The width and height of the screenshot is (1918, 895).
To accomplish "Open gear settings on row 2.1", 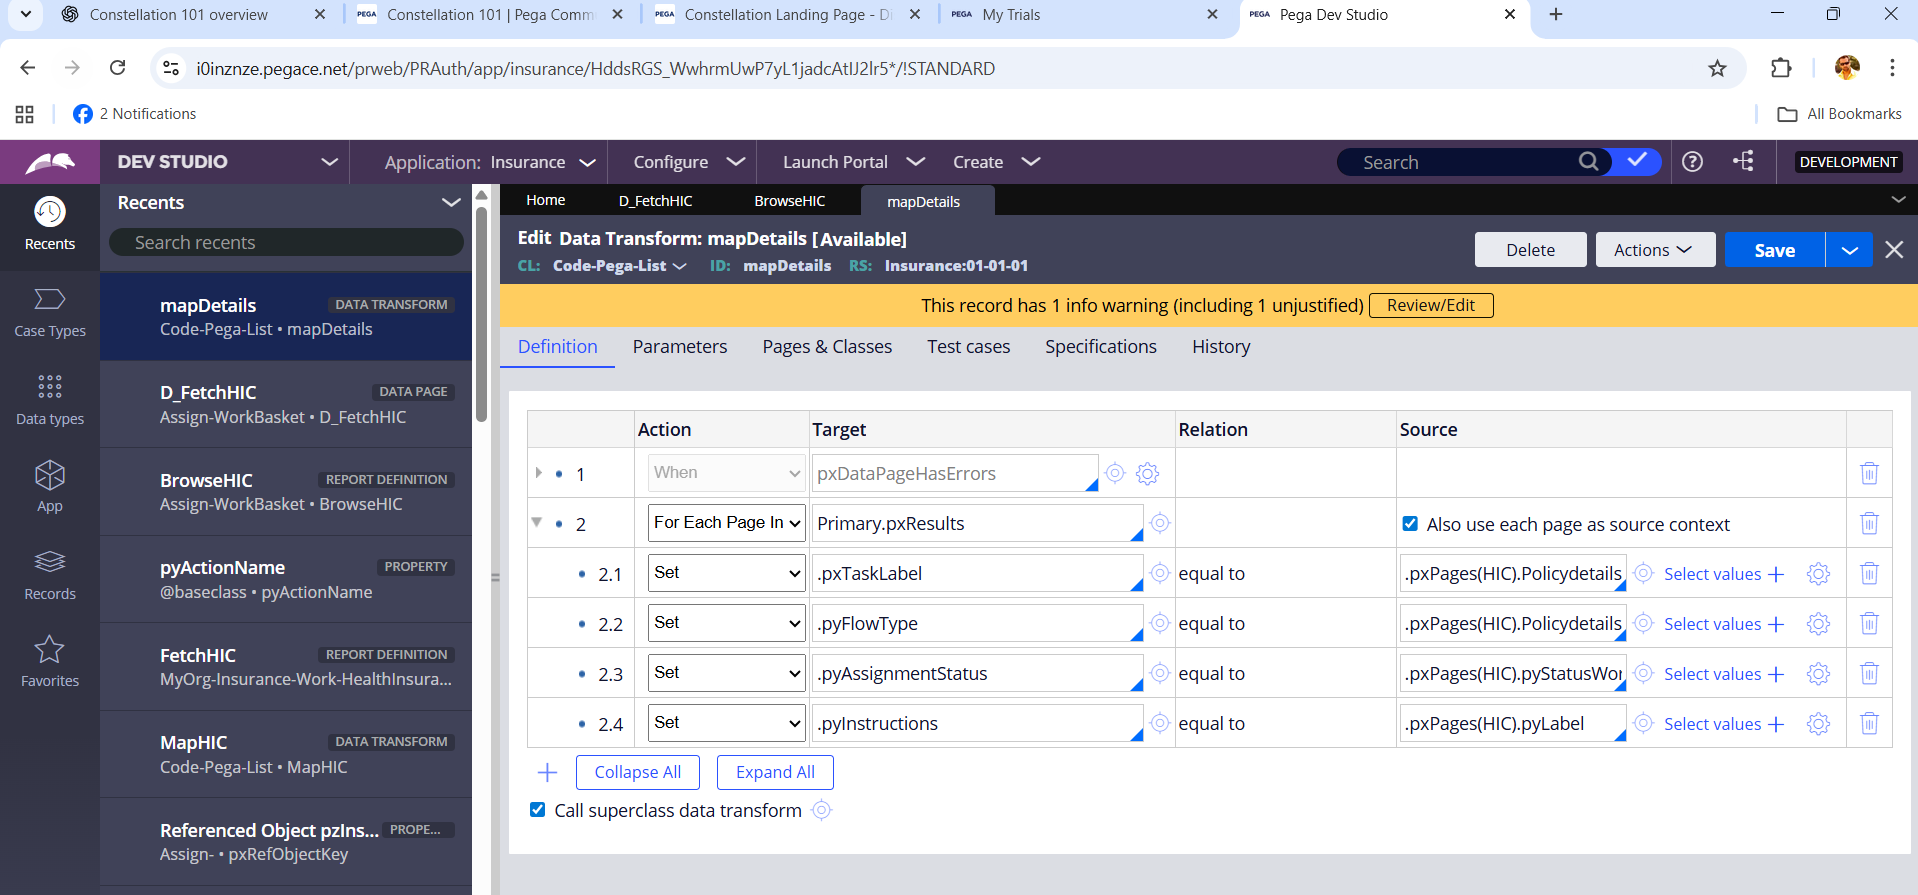I will (1819, 573).
